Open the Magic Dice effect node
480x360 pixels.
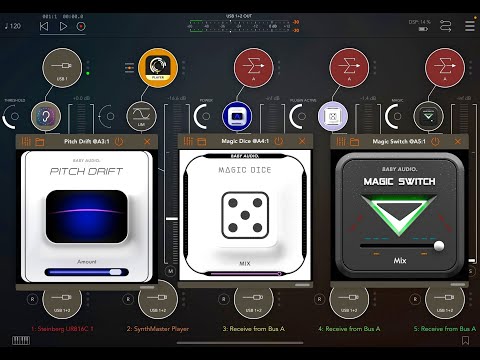(333, 116)
